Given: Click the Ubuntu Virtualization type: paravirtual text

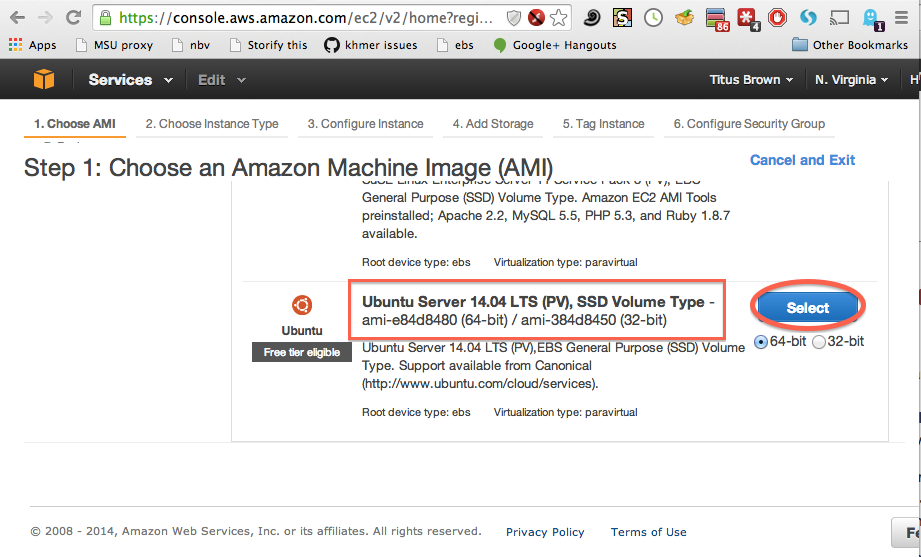Looking at the screenshot, I should click(x=565, y=412).
